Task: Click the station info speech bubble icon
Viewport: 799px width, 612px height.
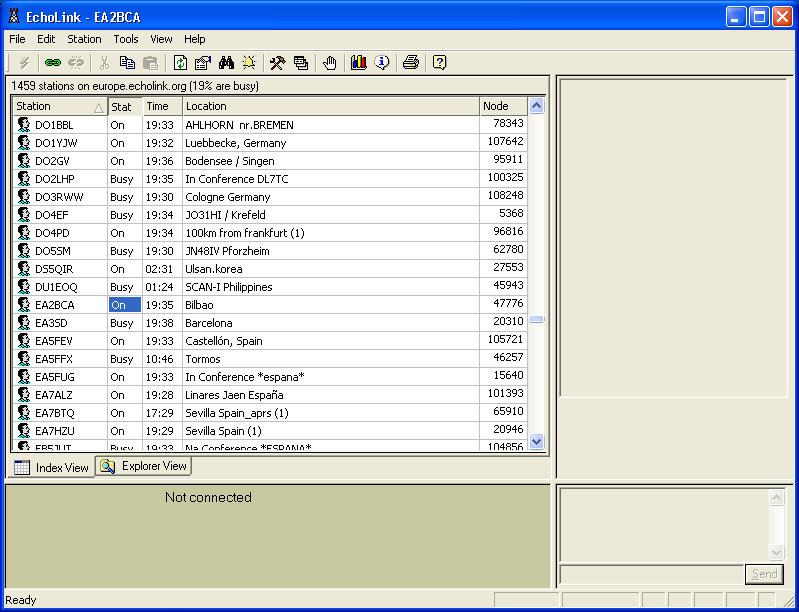Action: point(381,63)
